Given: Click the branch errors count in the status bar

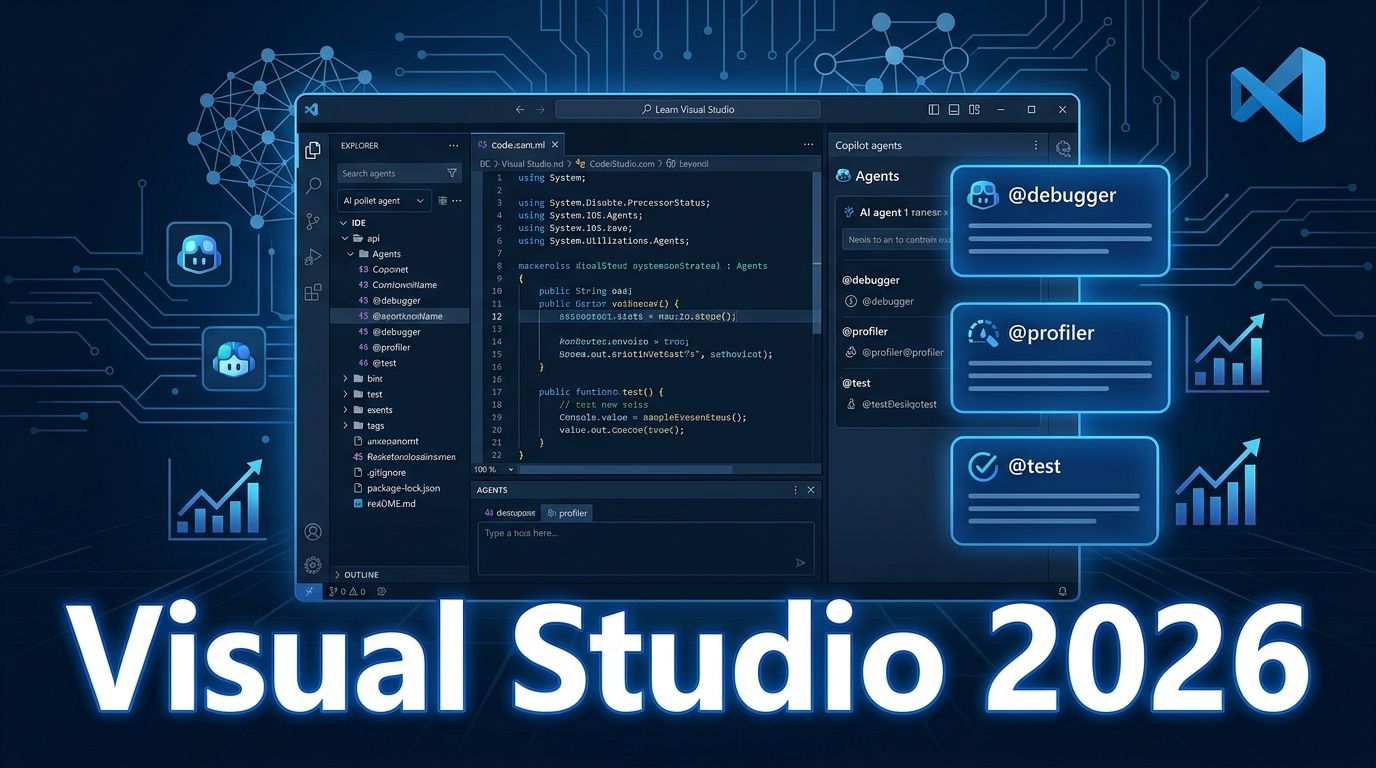Looking at the screenshot, I should coord(339,591).
